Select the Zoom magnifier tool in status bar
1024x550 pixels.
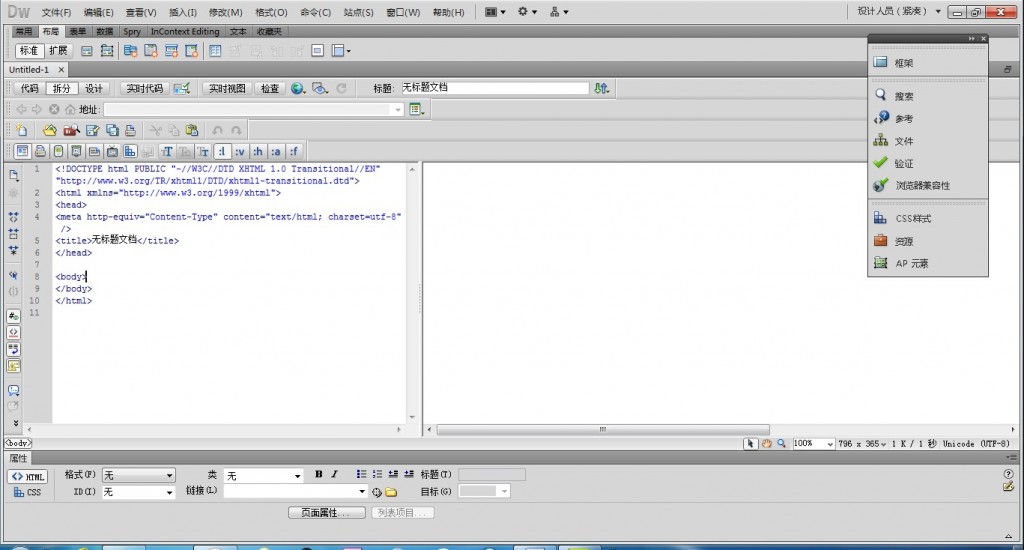(781, 444)
